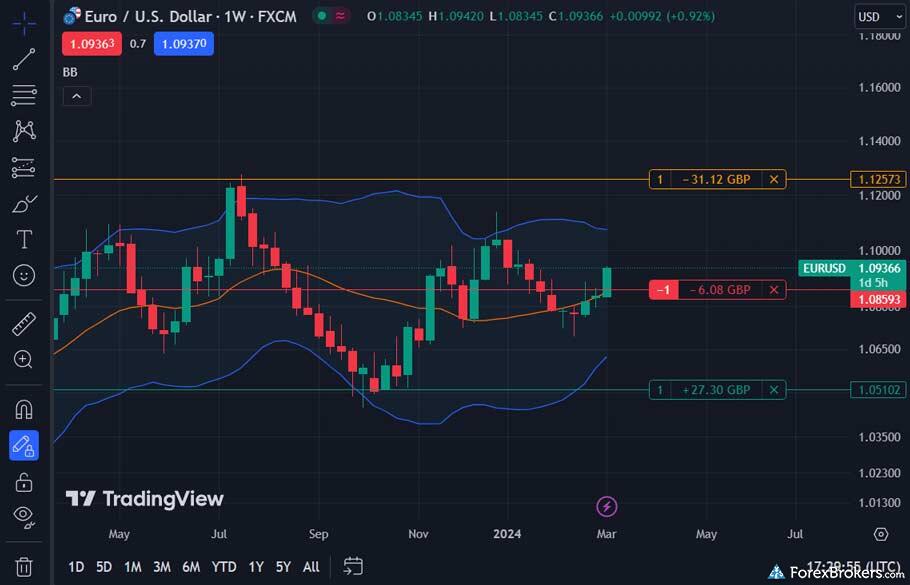
Task: Open the USD currency dropdown
Action: tap(880, 16)
